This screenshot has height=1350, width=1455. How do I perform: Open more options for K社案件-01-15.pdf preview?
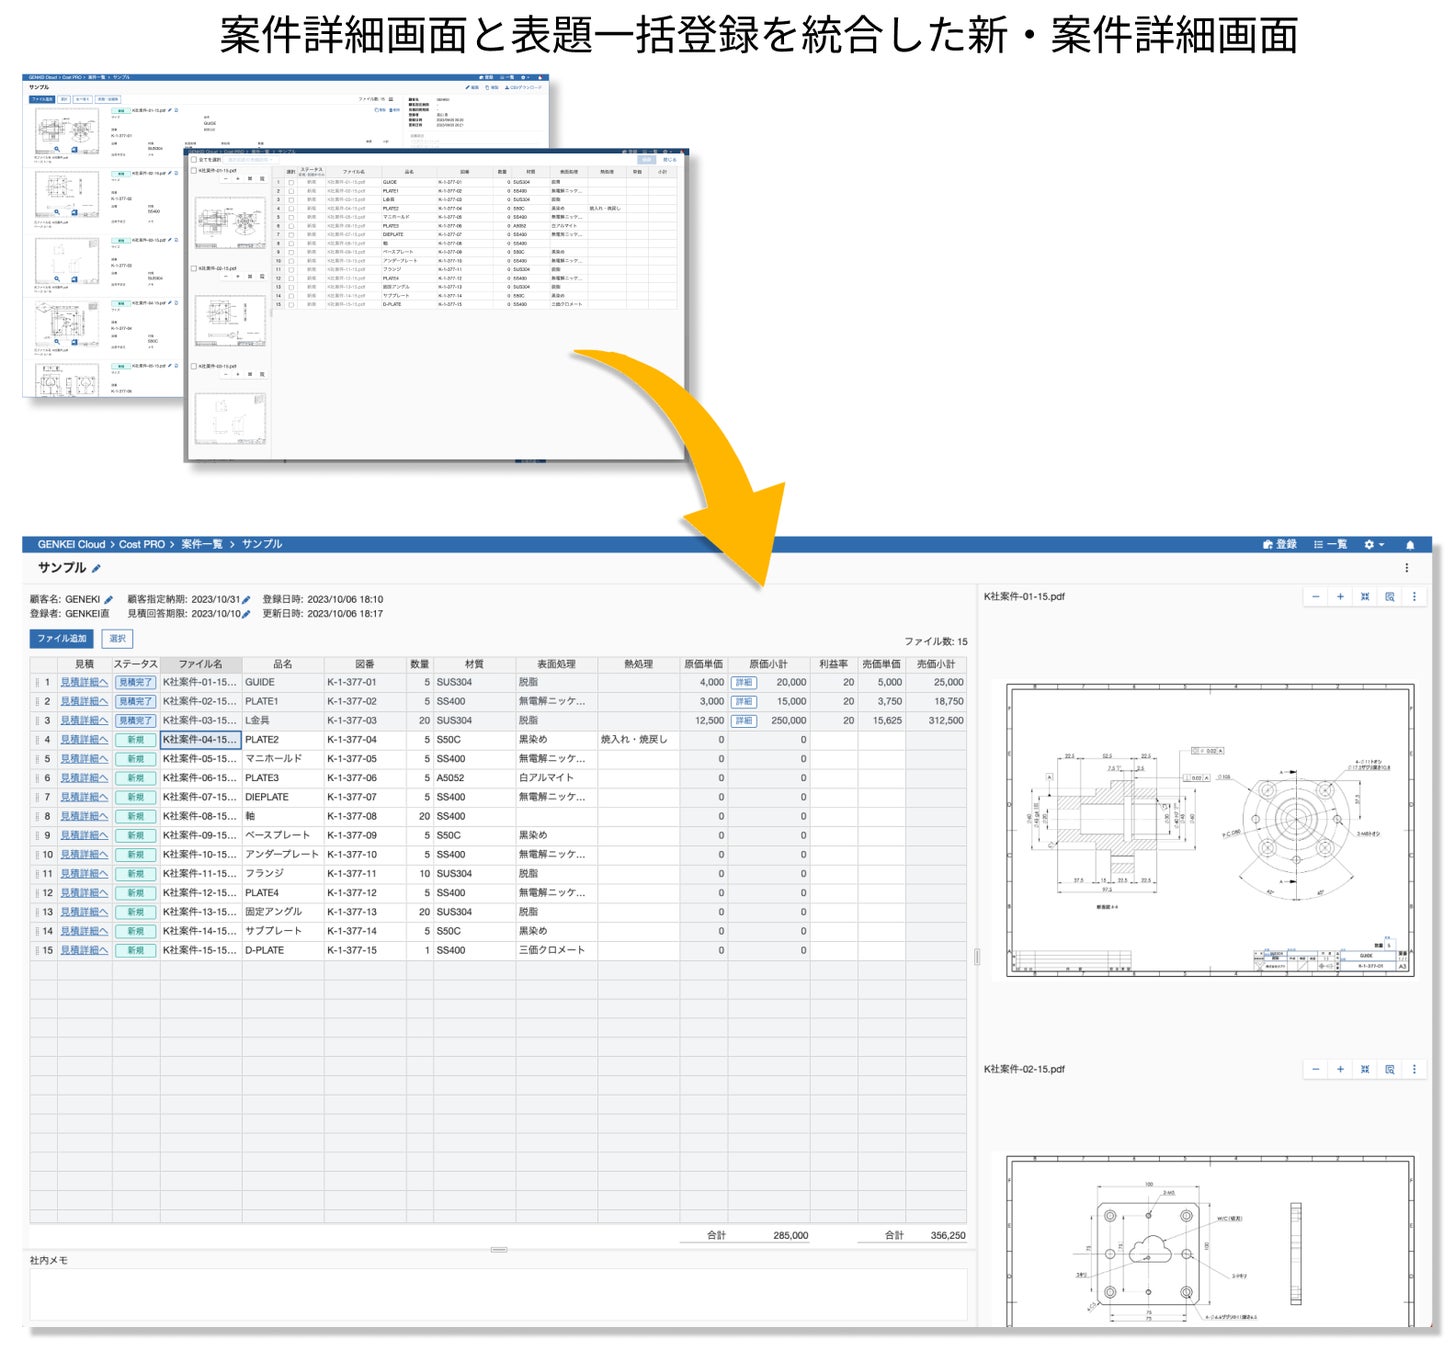1414,597
